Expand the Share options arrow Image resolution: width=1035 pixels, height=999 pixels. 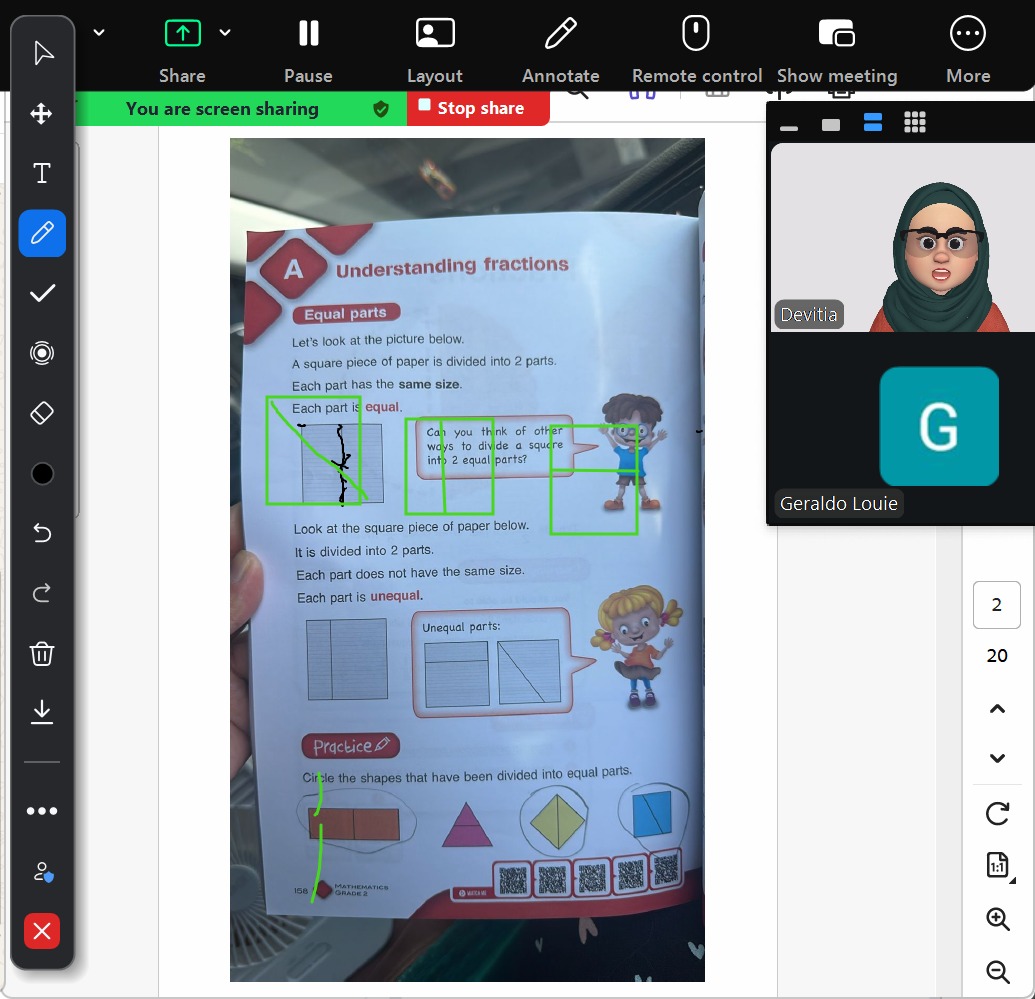coord(225,32)
